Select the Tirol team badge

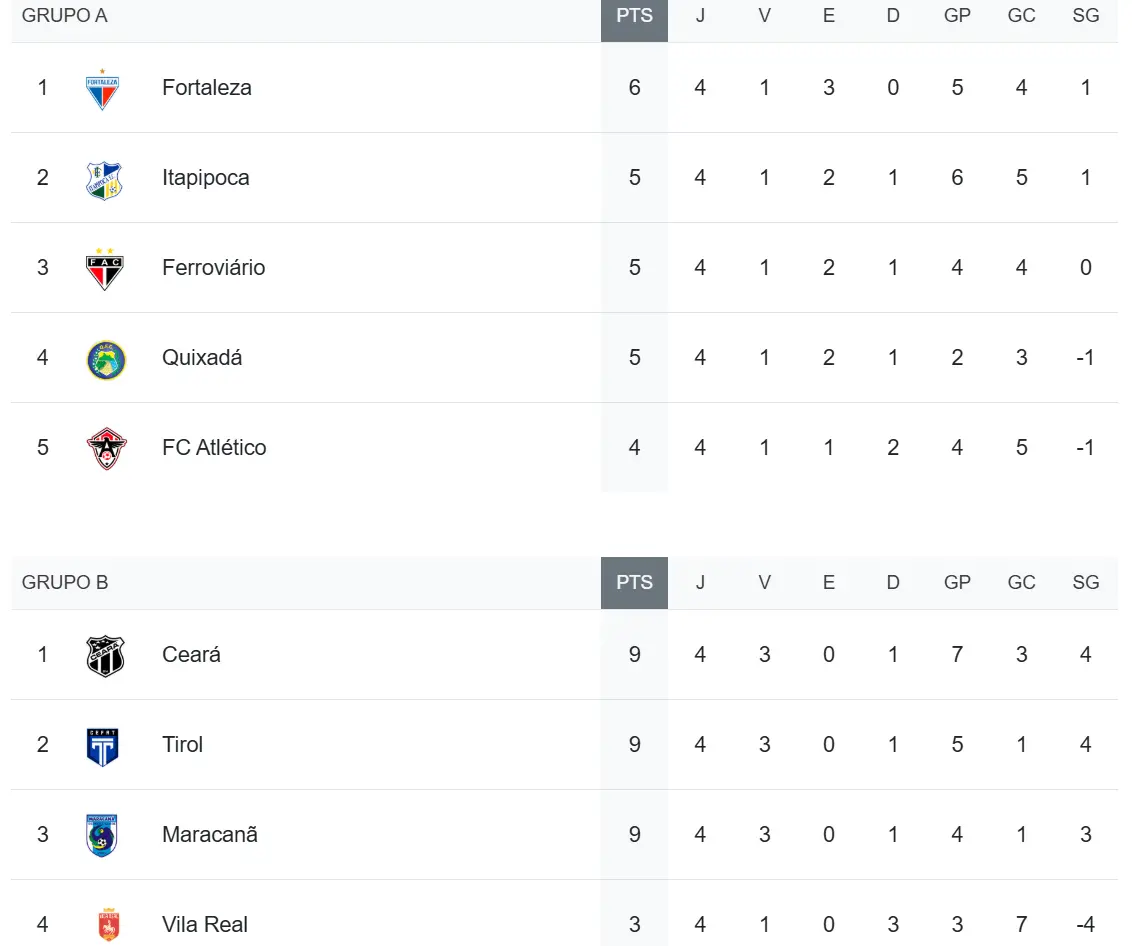tap(103, 746)
